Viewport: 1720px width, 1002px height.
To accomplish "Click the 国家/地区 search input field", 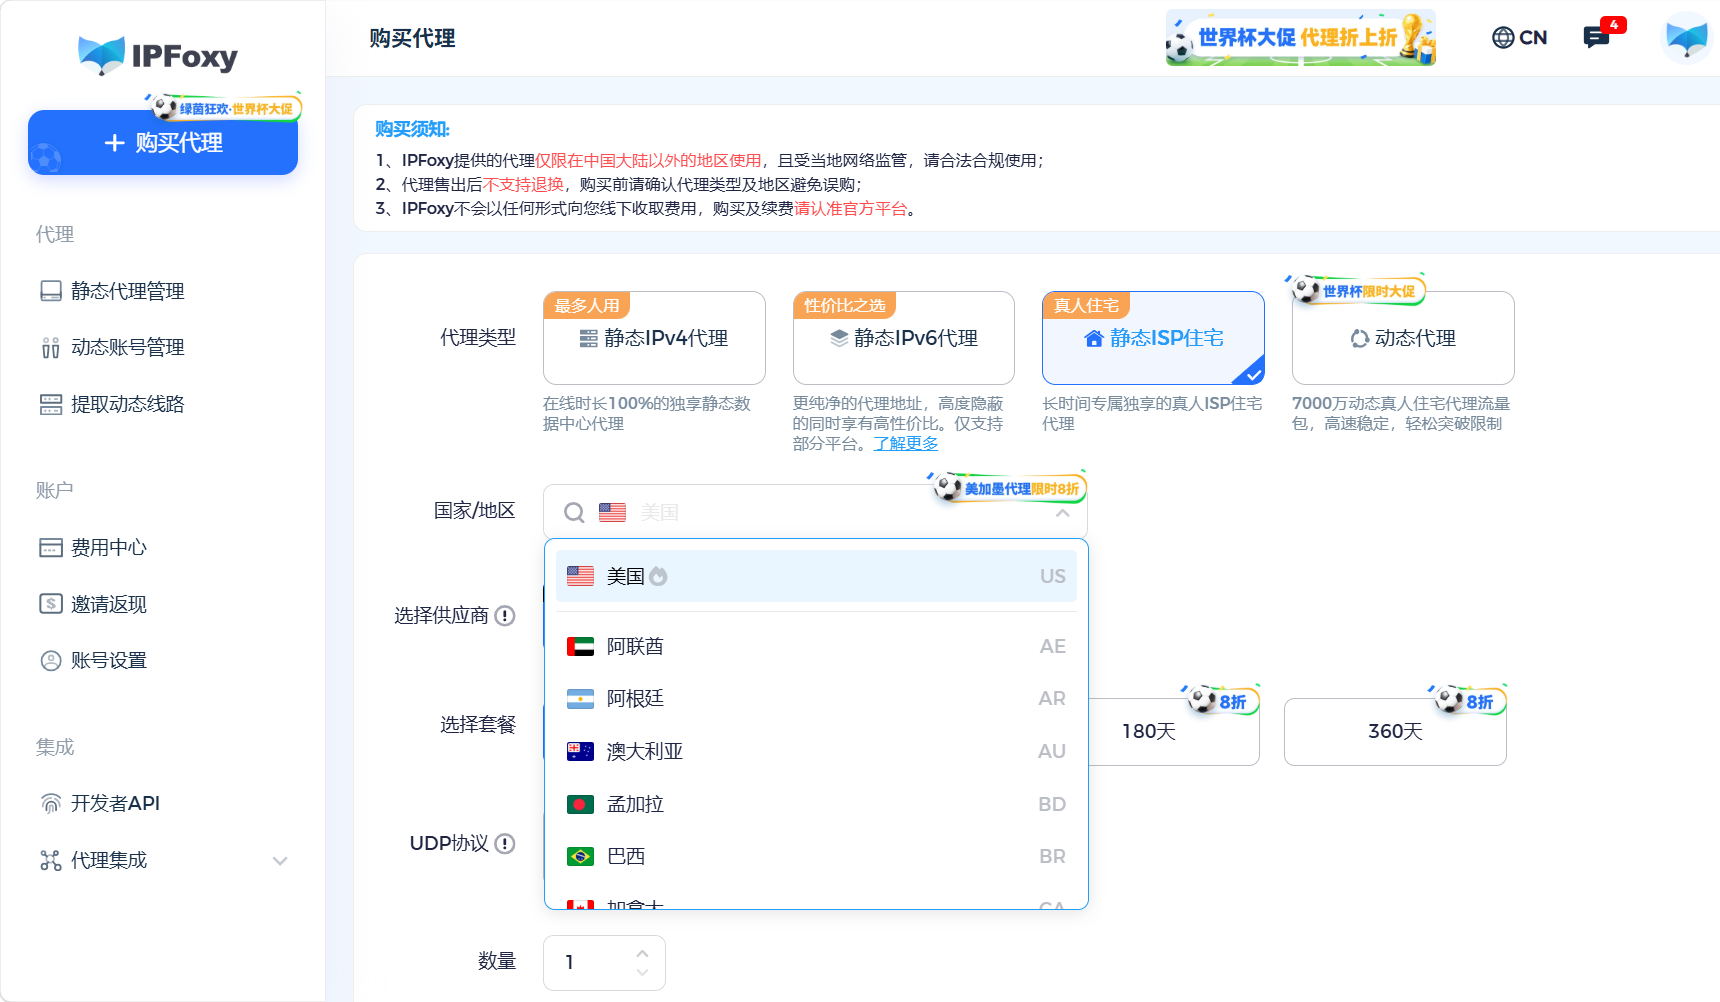I will [815, 512].
